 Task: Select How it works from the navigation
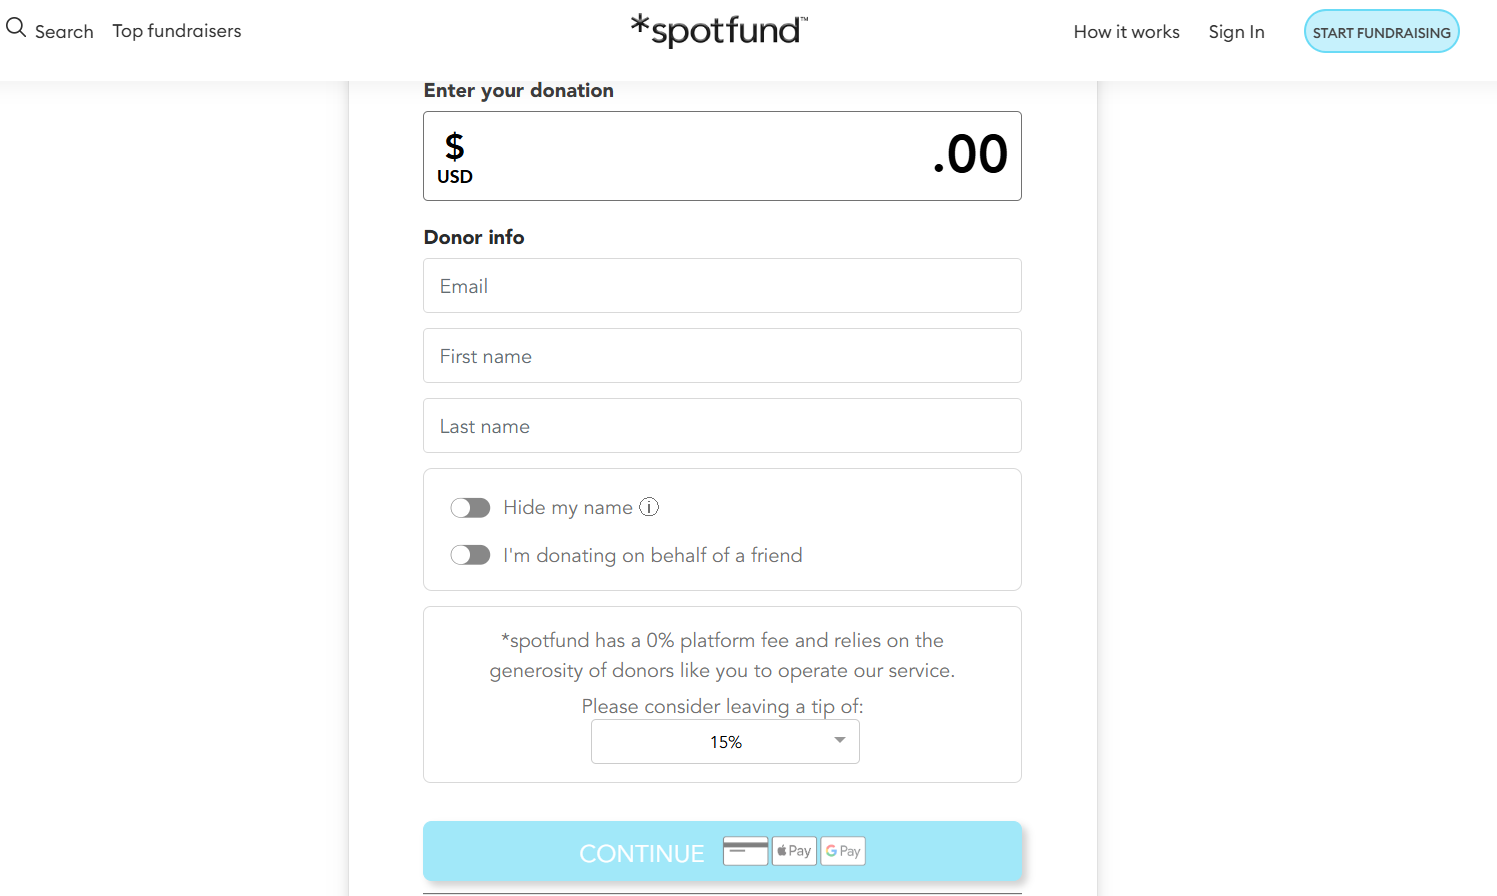1126,31
